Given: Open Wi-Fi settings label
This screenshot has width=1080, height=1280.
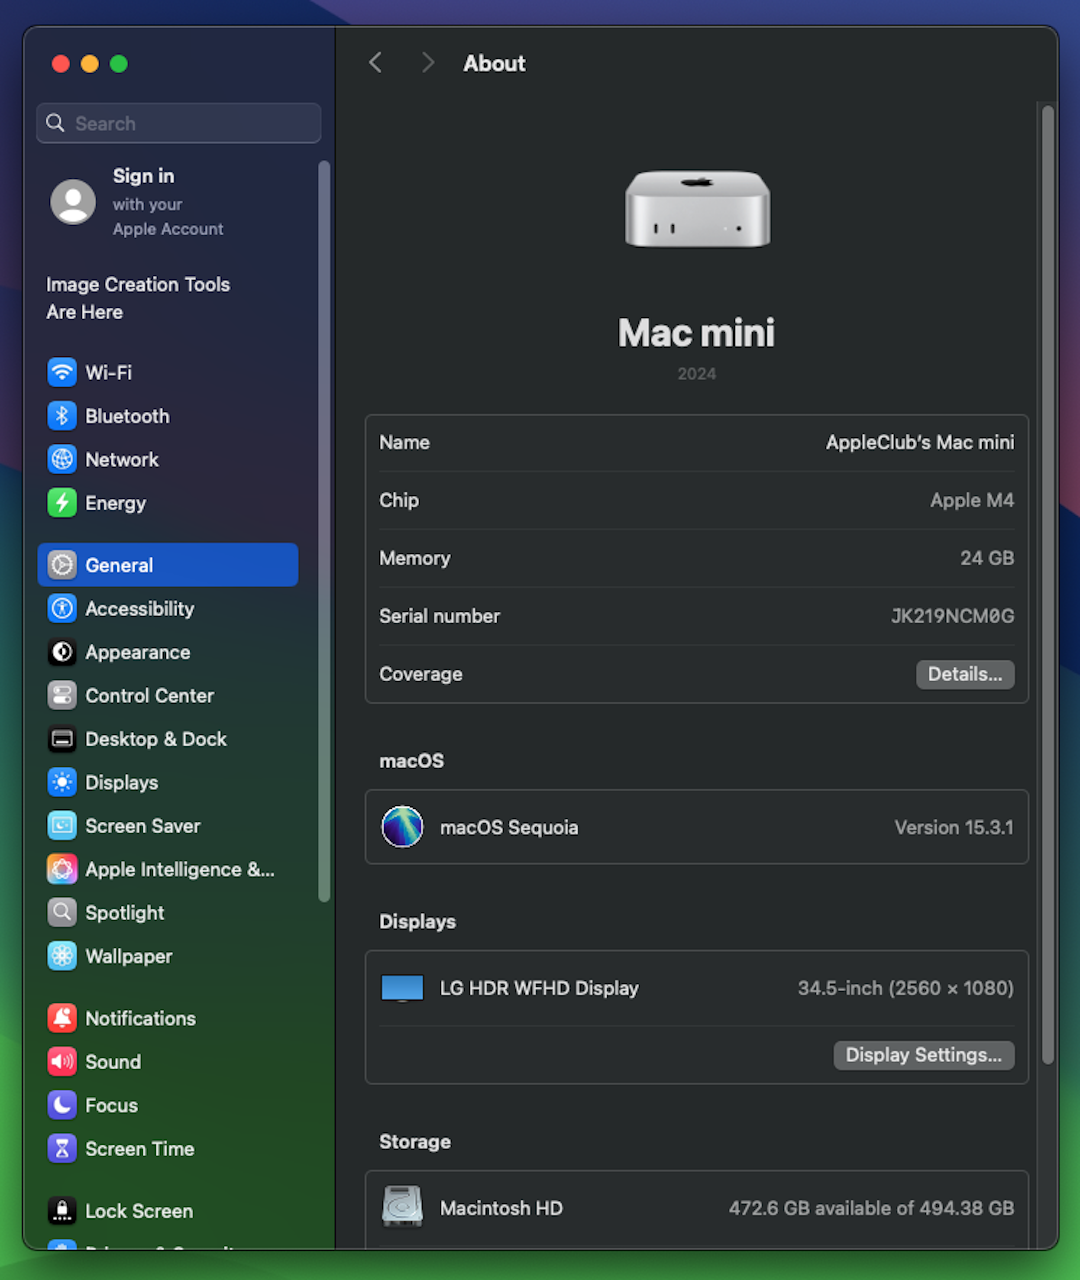Looking at the screenshot, I should (x=108, y=372).
